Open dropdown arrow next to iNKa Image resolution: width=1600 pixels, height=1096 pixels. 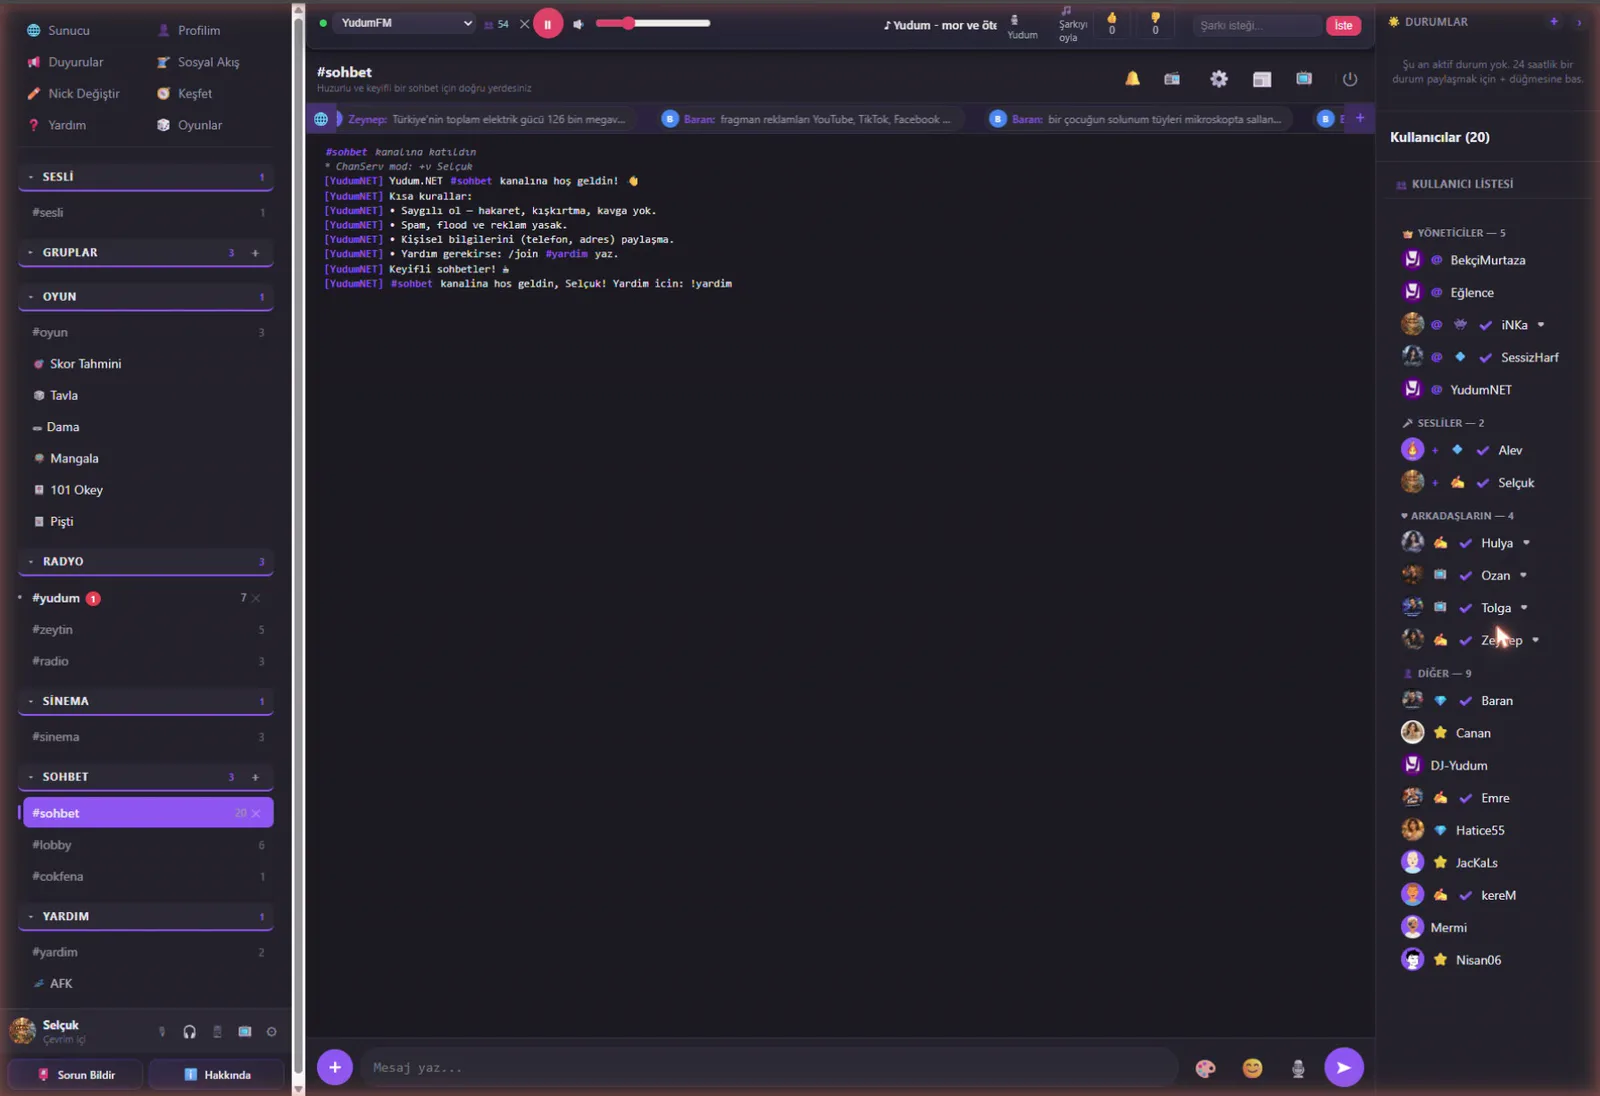point(1541,325)
